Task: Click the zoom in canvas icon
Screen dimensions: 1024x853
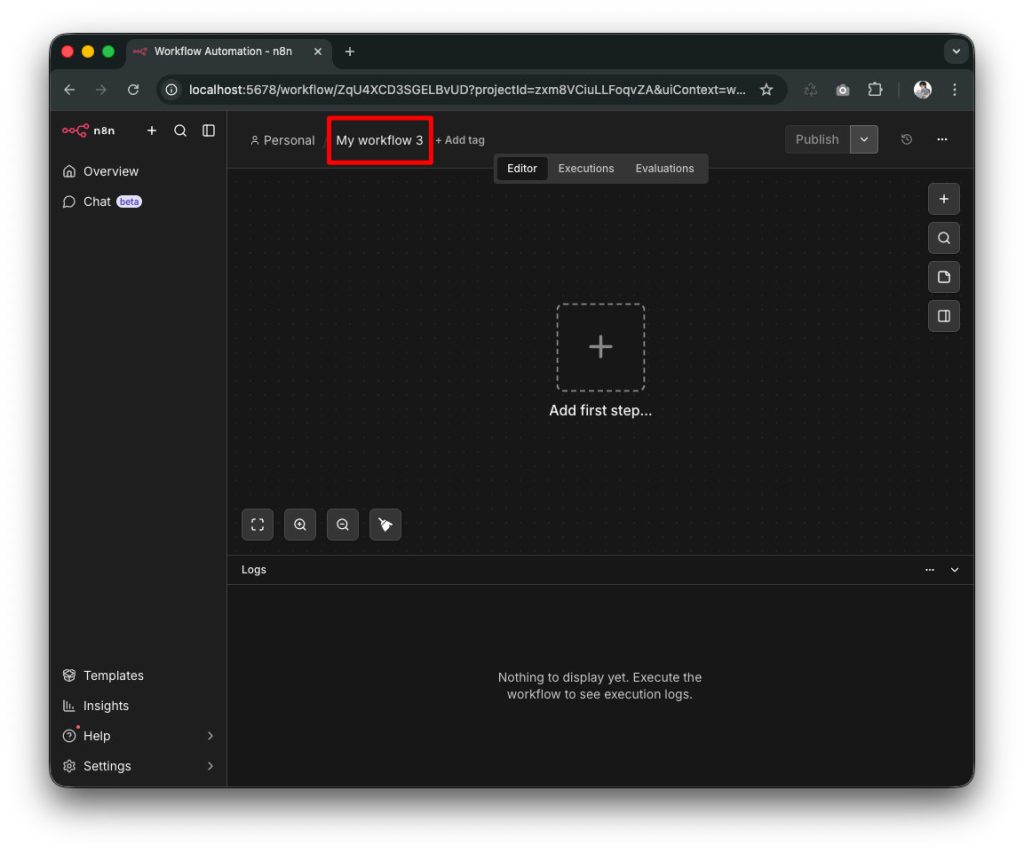Action: [x=300, y=525]
